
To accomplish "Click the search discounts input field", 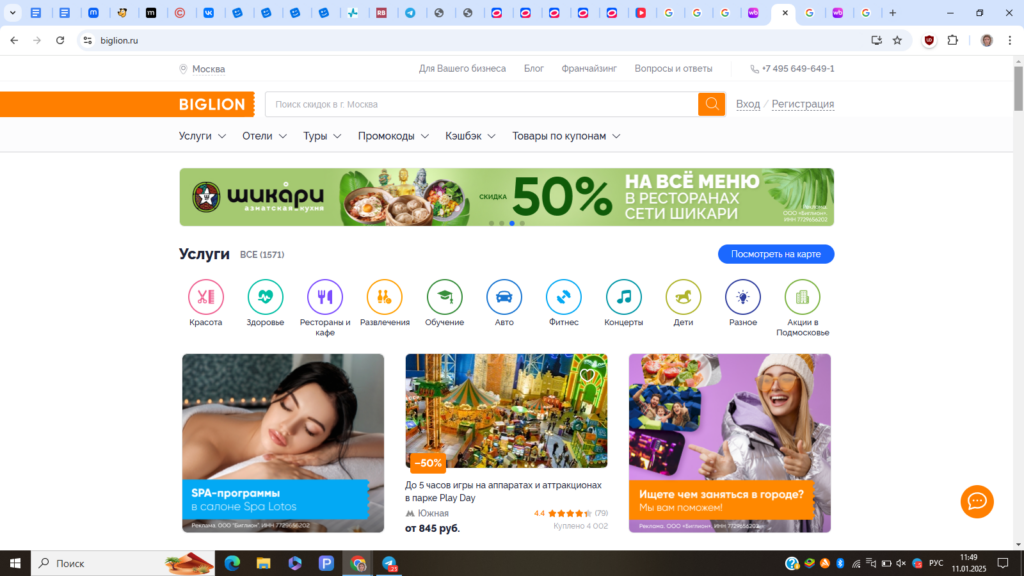I will [x=480, y=104].
